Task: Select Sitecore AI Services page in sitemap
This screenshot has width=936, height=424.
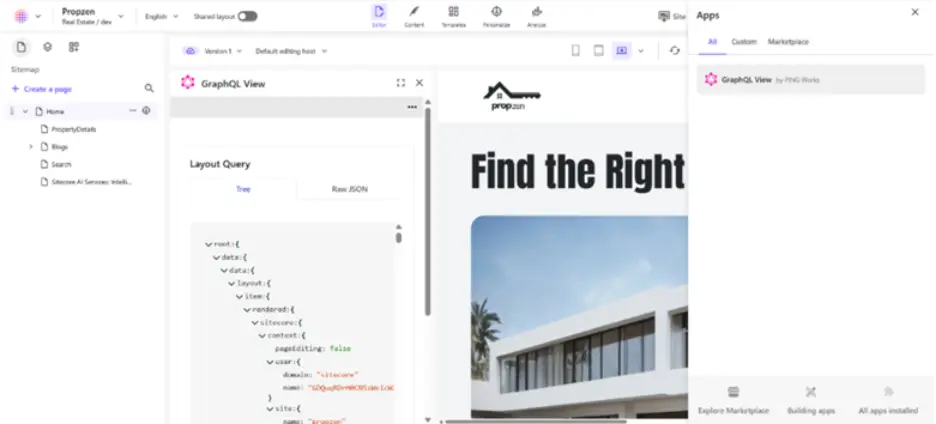Action: coord(91,182)
